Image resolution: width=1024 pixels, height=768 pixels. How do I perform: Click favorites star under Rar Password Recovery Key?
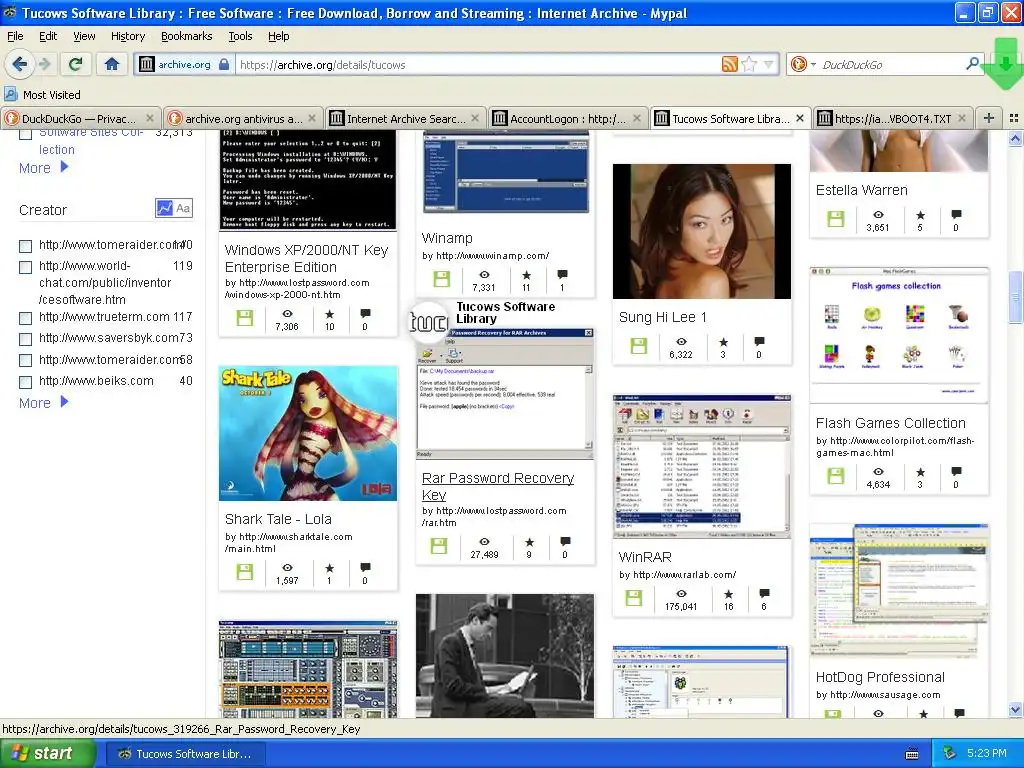[530, 542]
